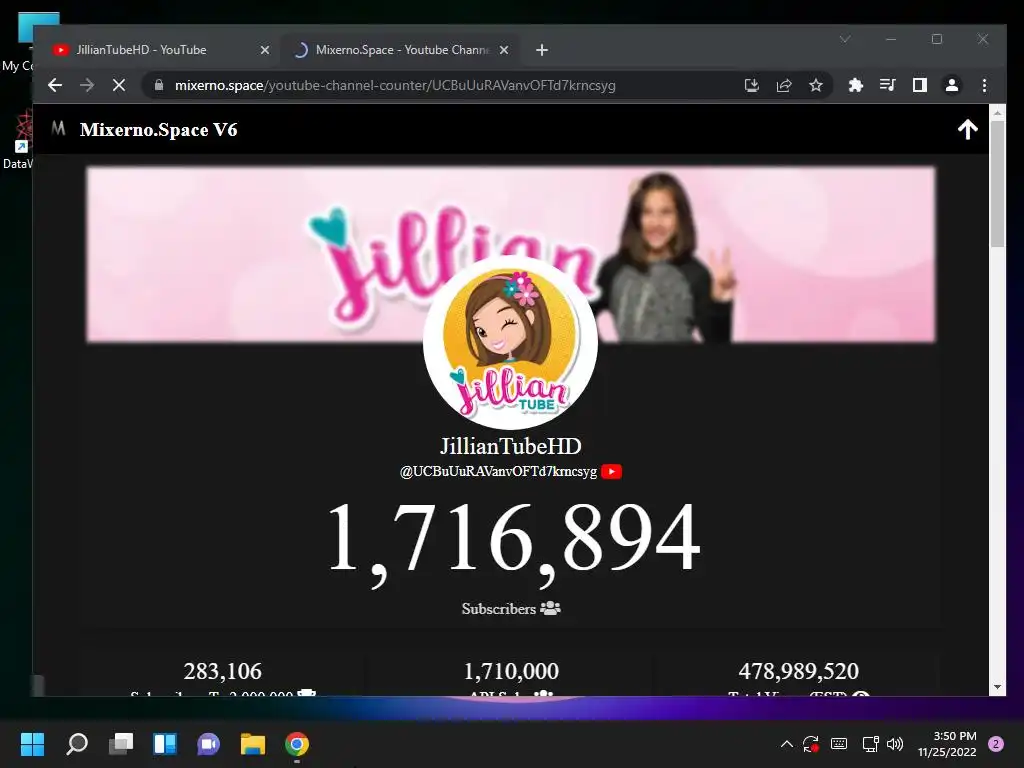Viewport: 1024px width, 768px height.
Task: Open the media controls icon
Action: pos(888,85)
